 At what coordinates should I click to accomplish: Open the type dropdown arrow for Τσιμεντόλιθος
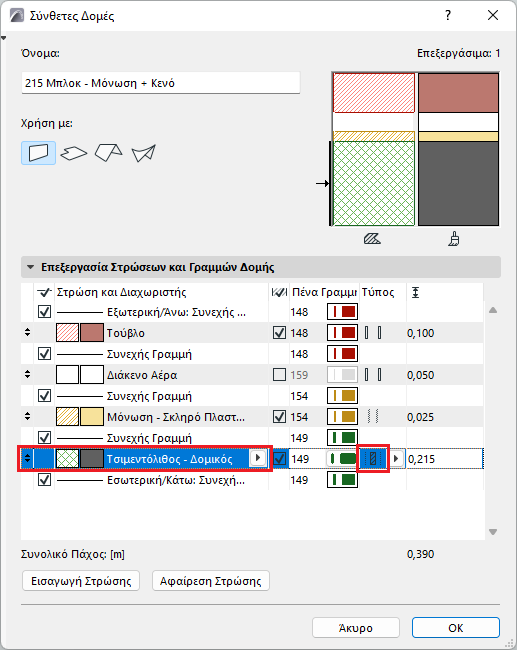[x=396, y=459]
